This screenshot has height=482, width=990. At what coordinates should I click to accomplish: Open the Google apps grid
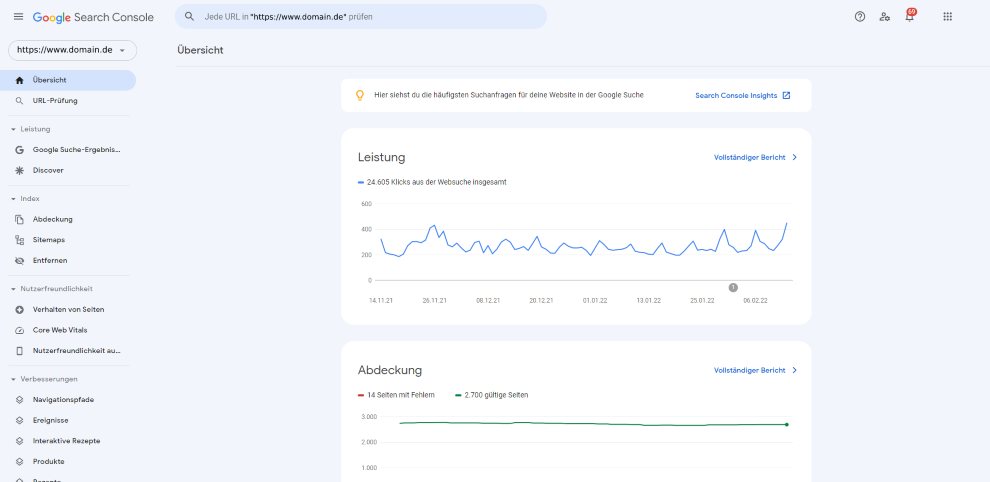947,17
